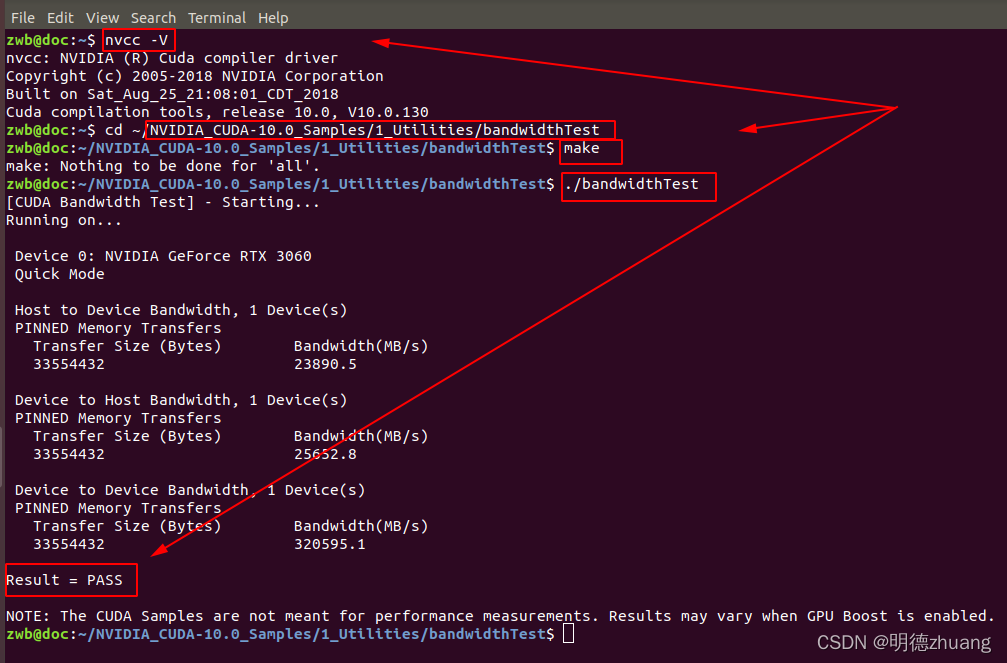
Task: Click the bandwidth value 23890.5
Action: [325, 364]
